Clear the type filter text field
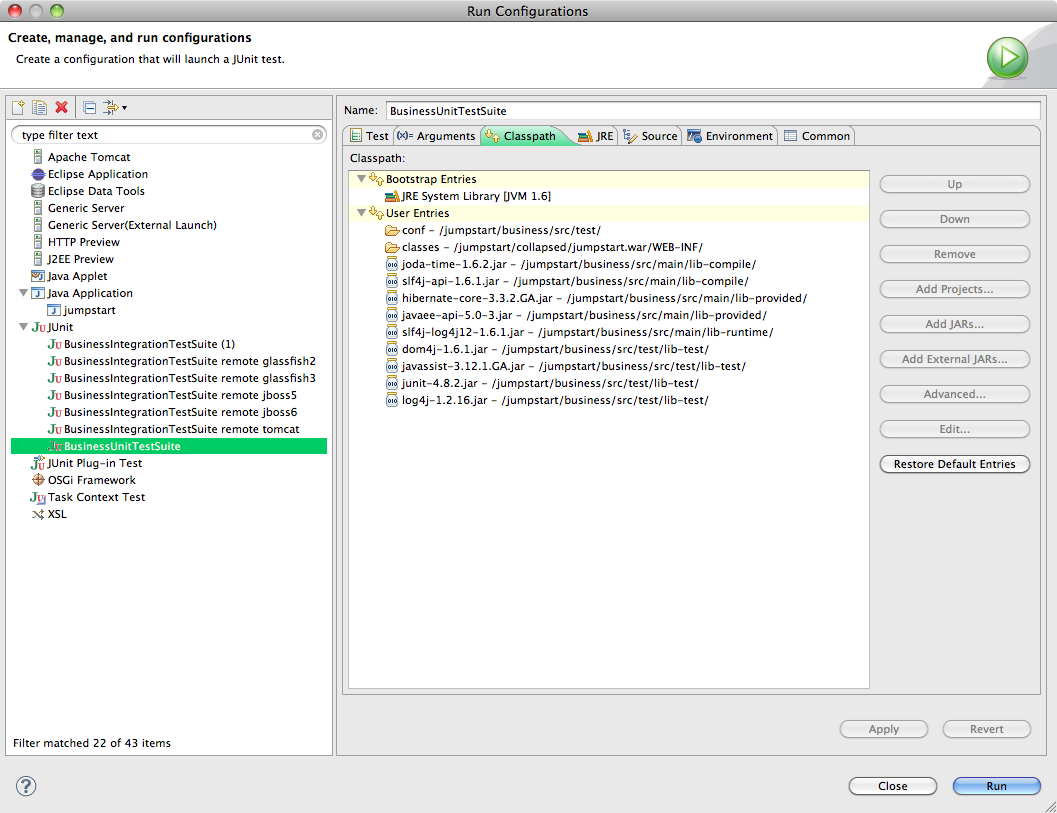Viewport: 1057px width, 813px height. [x=318, y=135]
